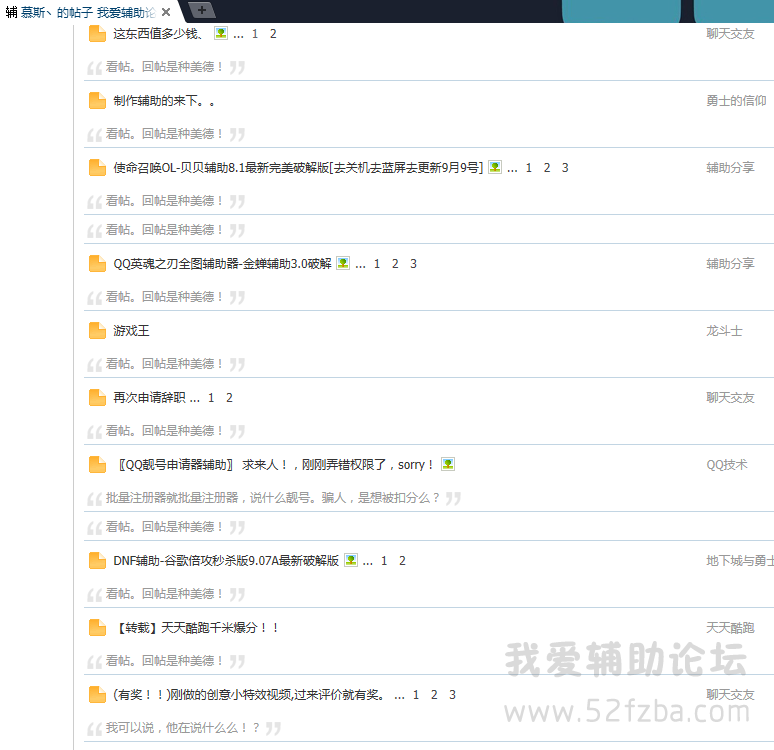The image size is (774, 750).
Task: Click the image attachment icon after 这东西值多少钱
Action: point(221,33)
